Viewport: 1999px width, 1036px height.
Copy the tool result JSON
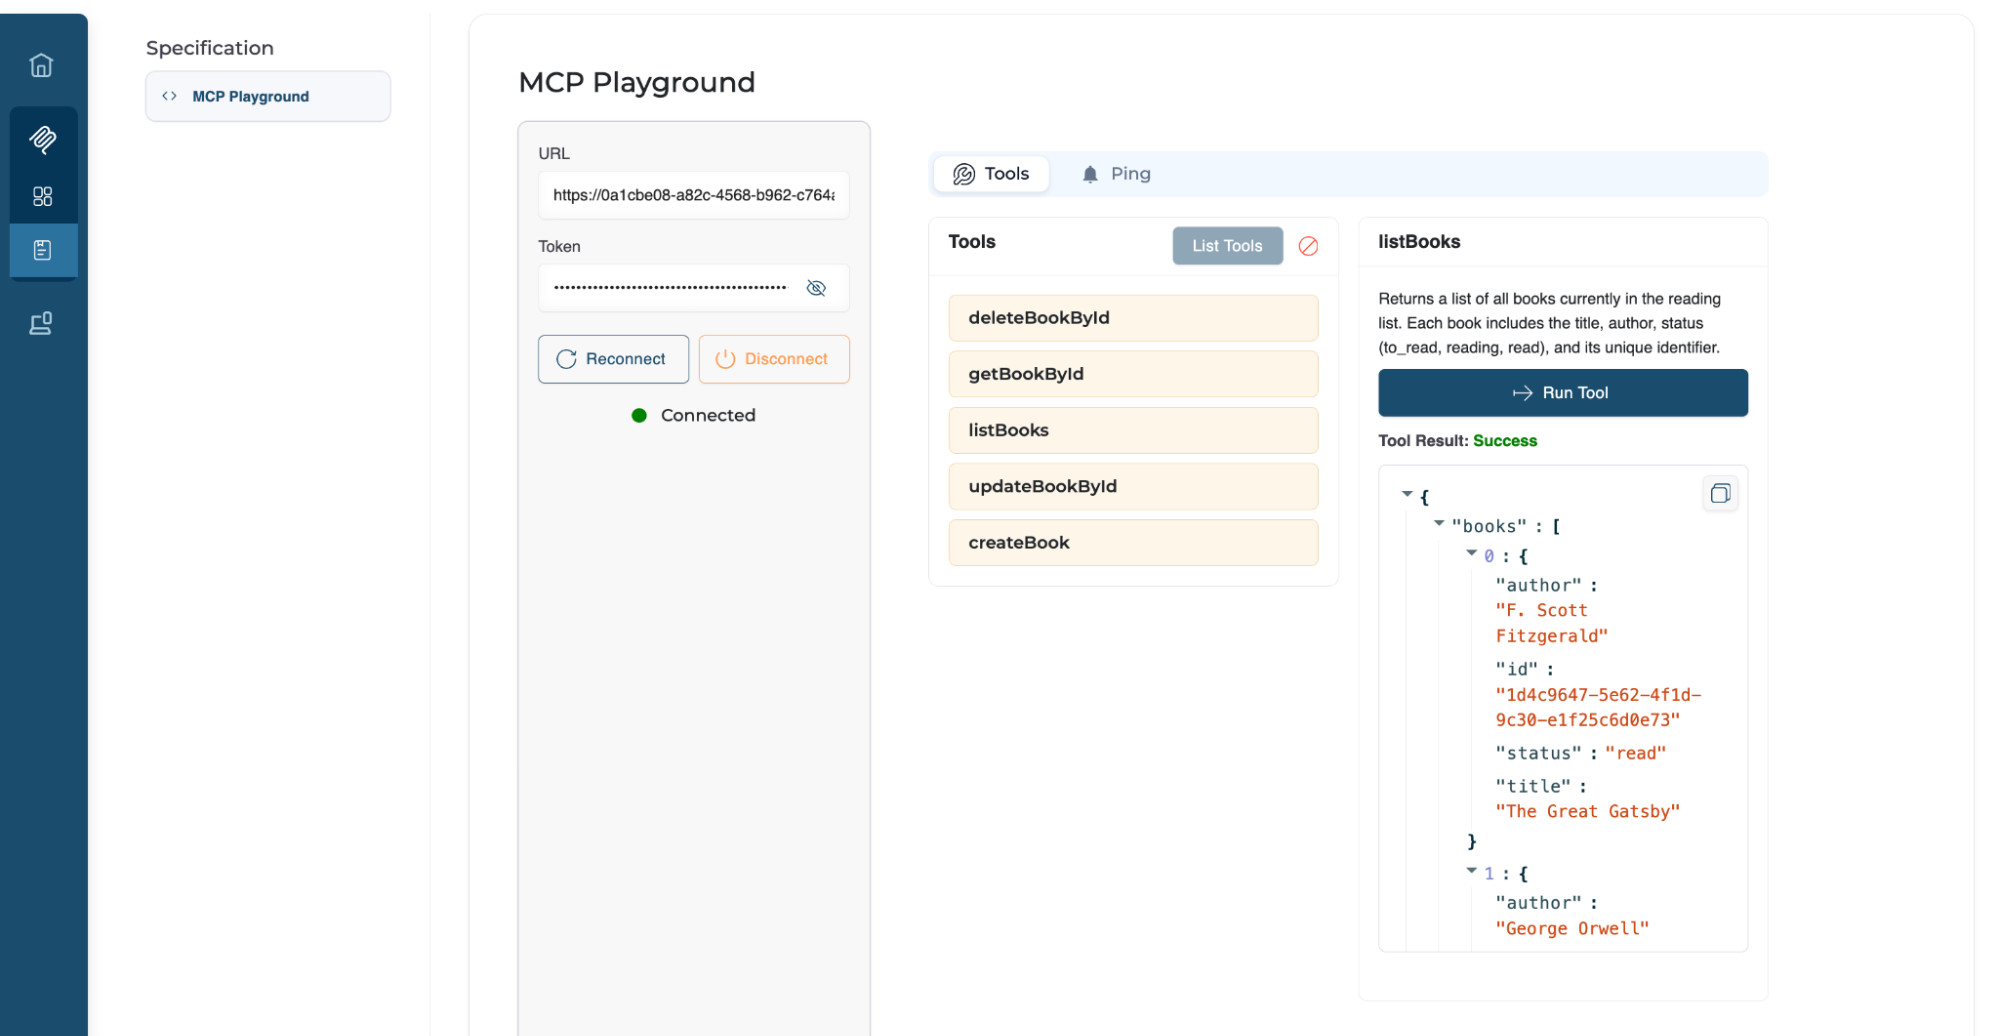click(x=1719, y=493)
